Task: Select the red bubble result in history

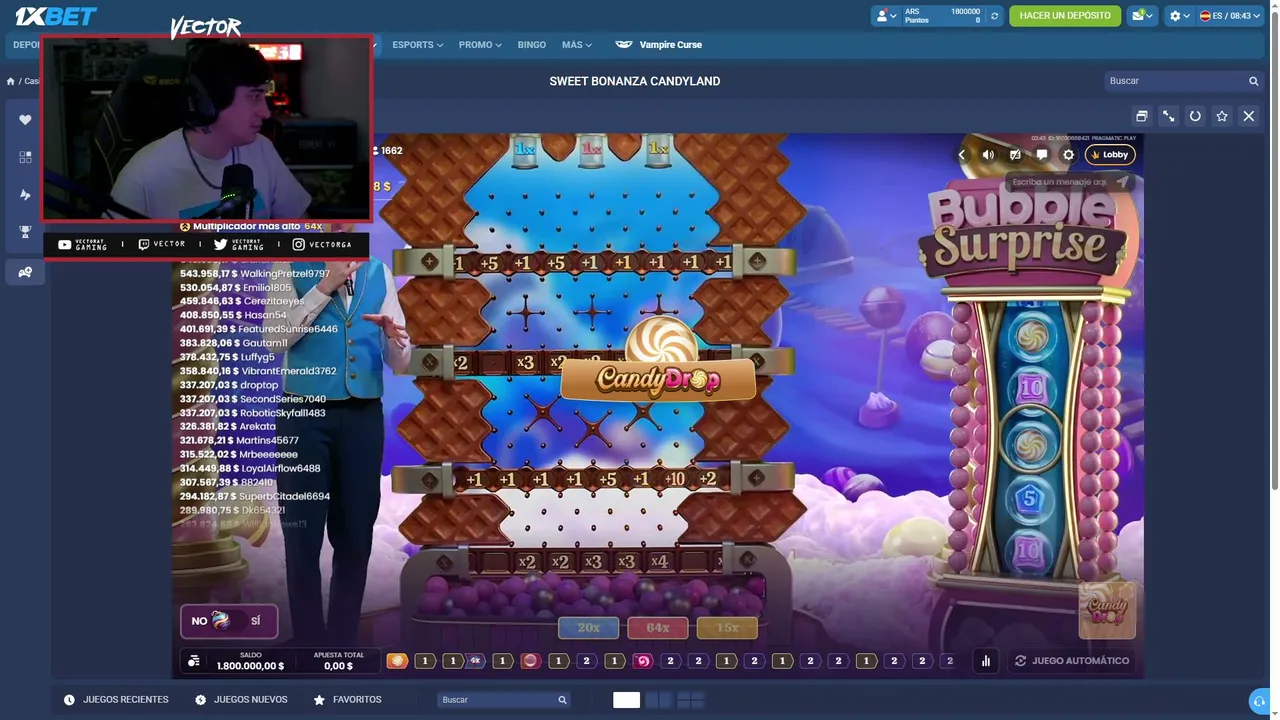Action: [530, 661]
